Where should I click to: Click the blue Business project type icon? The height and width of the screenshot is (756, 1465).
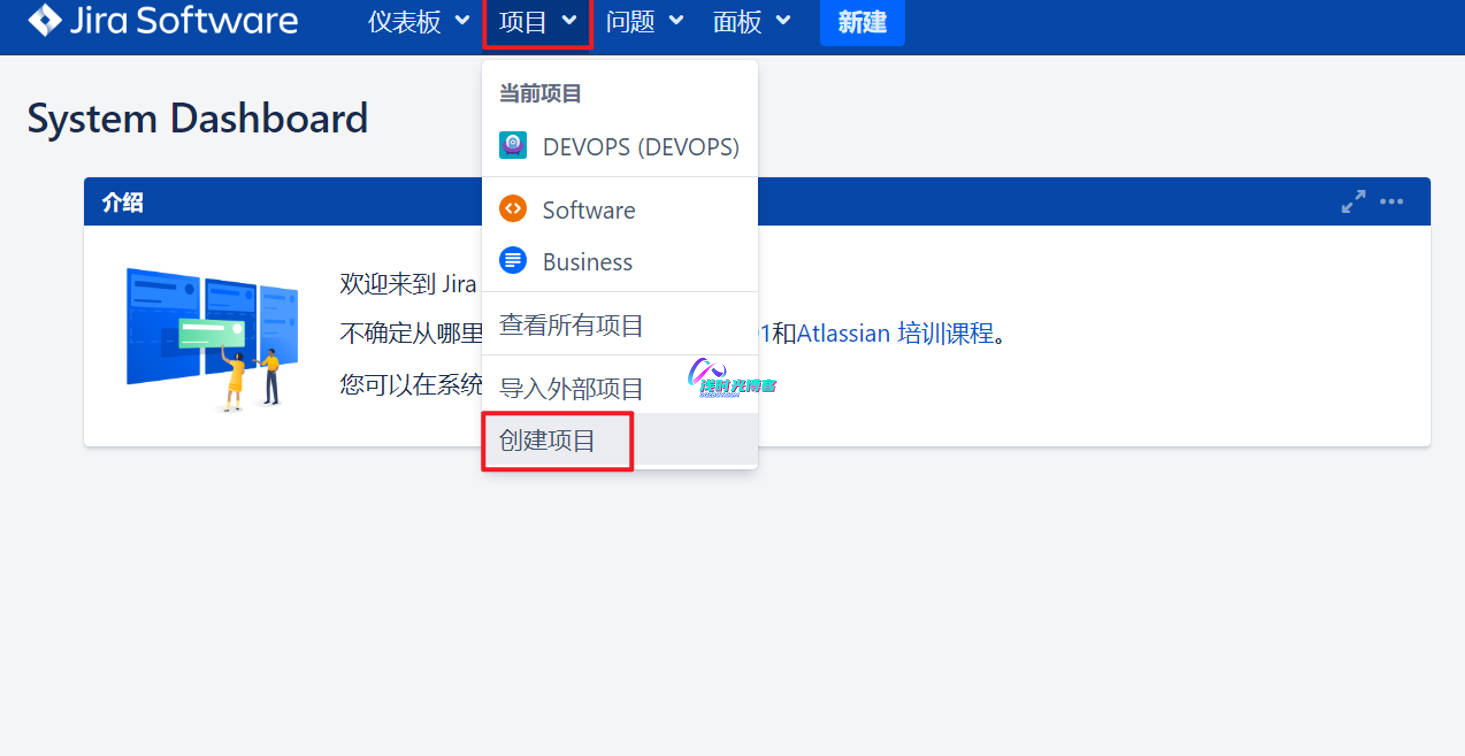coord(513,261)
